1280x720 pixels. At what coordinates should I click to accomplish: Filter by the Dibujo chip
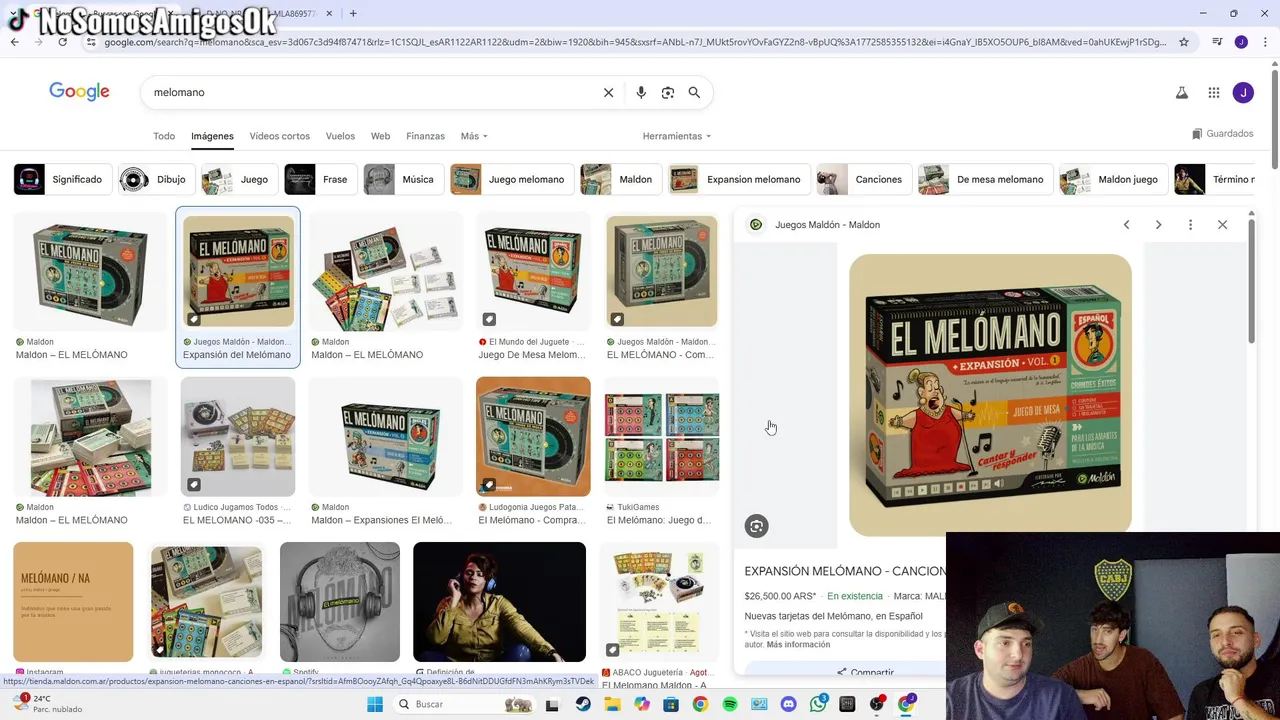point(155,179)
